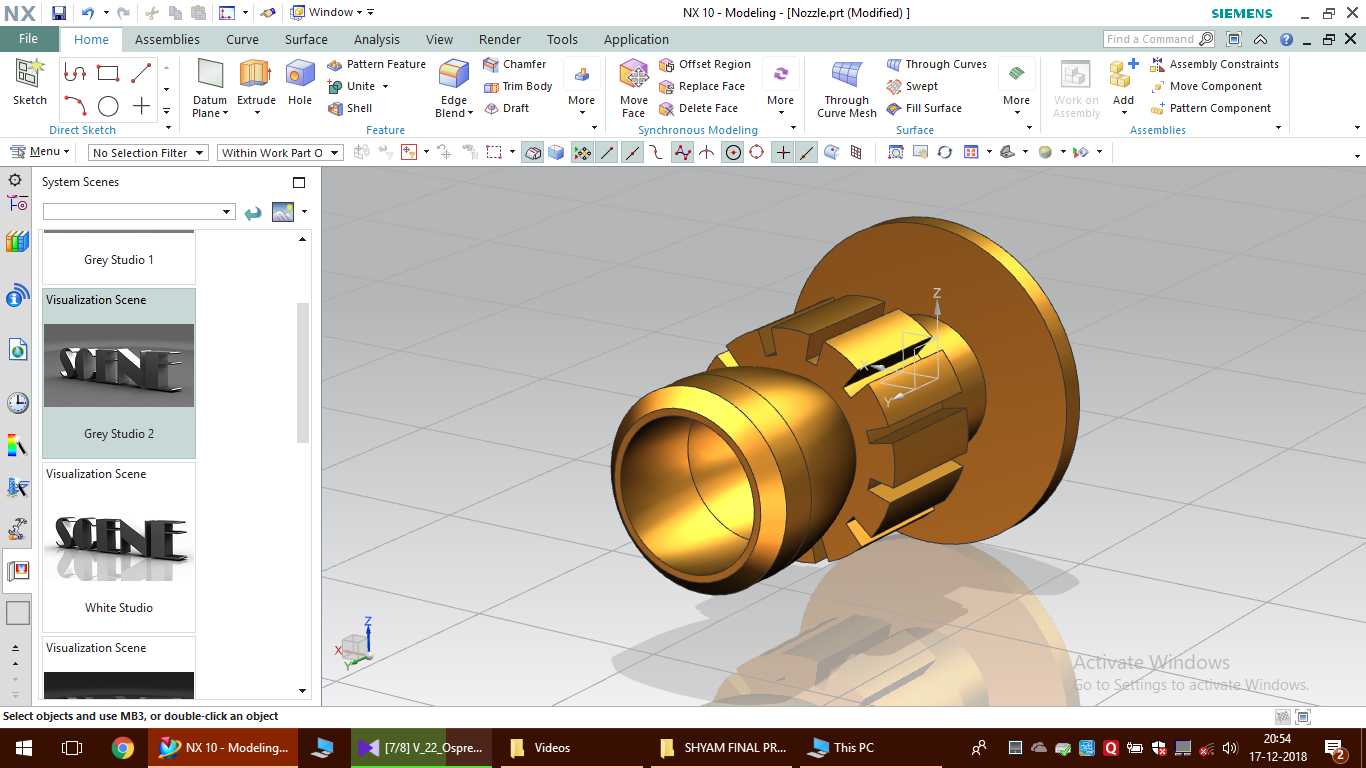Click the scenes panel vertical scrollbar
The width and height of the screenshot is (1366, 768).
pos(303,372)
